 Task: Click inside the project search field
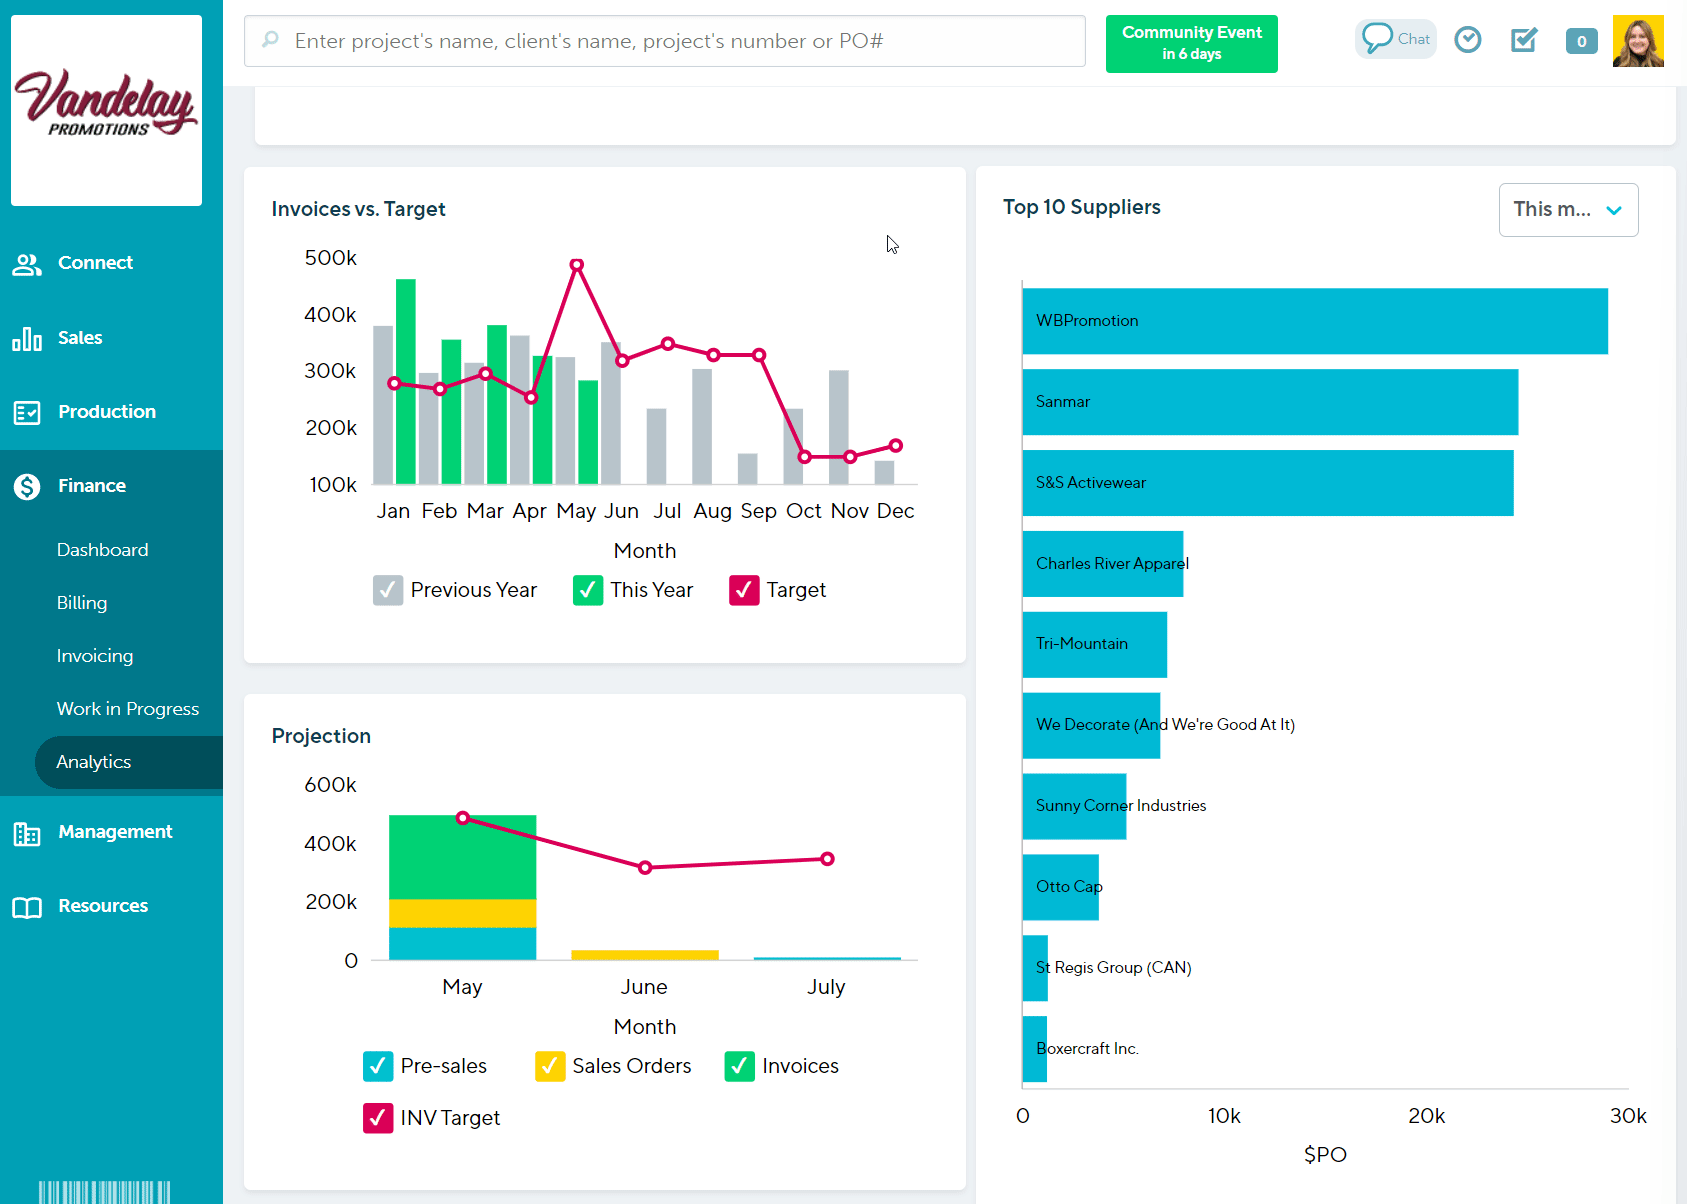point(664,41)
